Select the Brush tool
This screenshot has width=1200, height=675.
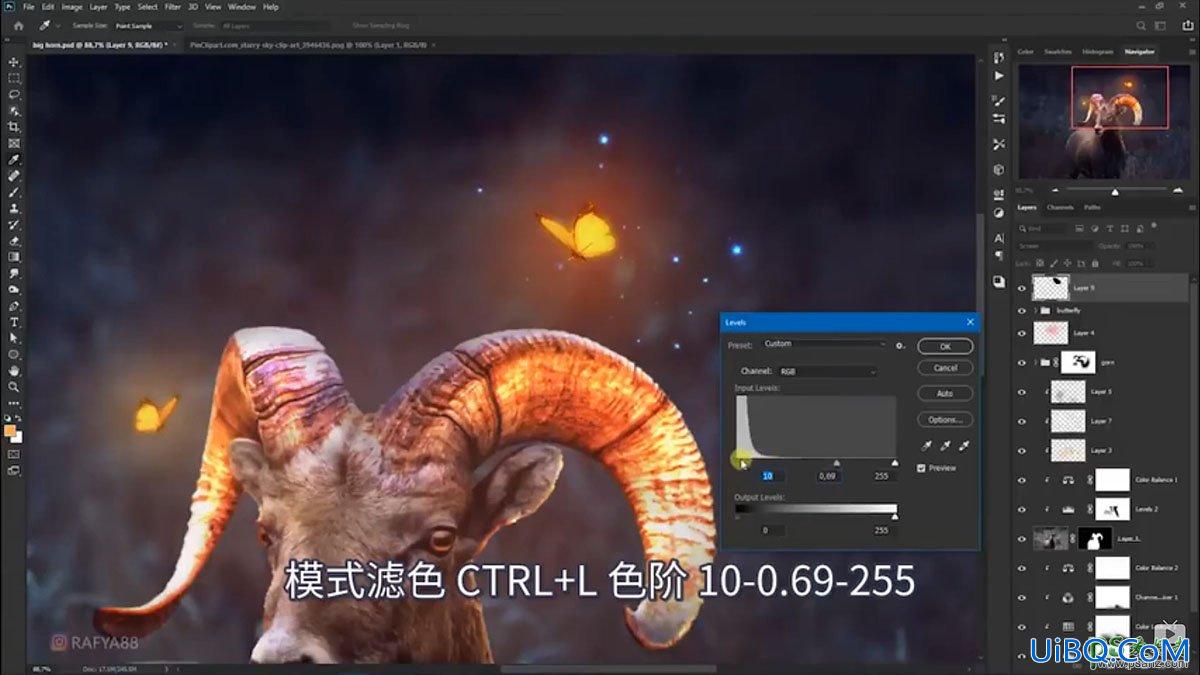(x=14, y=192)
